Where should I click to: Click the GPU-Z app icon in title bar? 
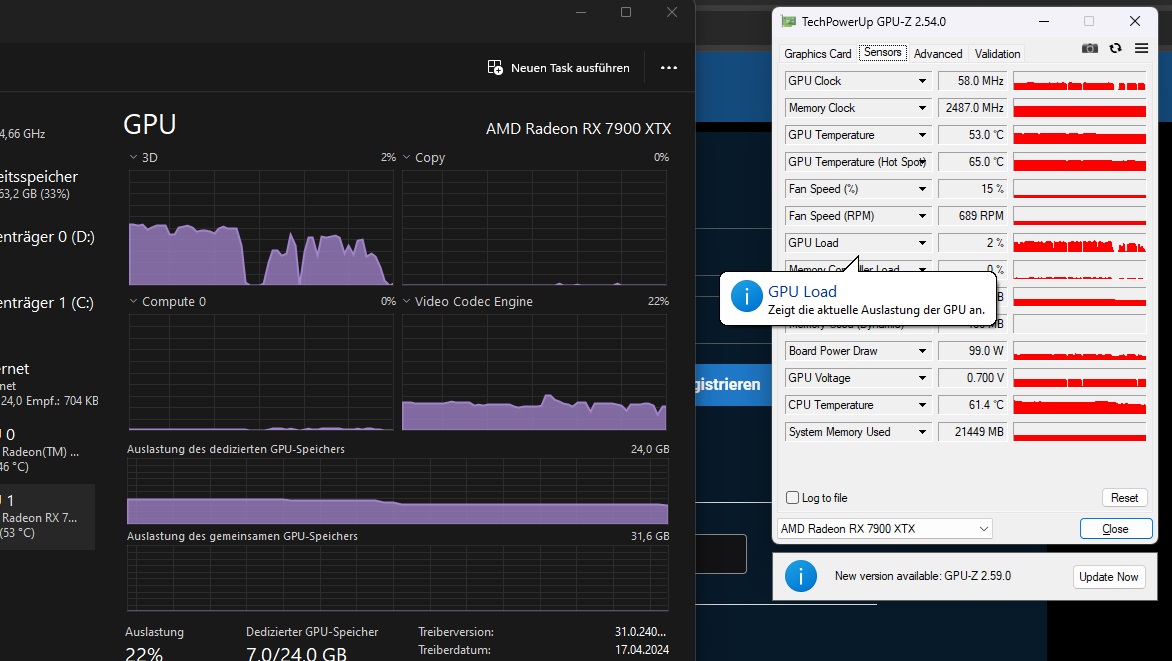pos(788,22)
